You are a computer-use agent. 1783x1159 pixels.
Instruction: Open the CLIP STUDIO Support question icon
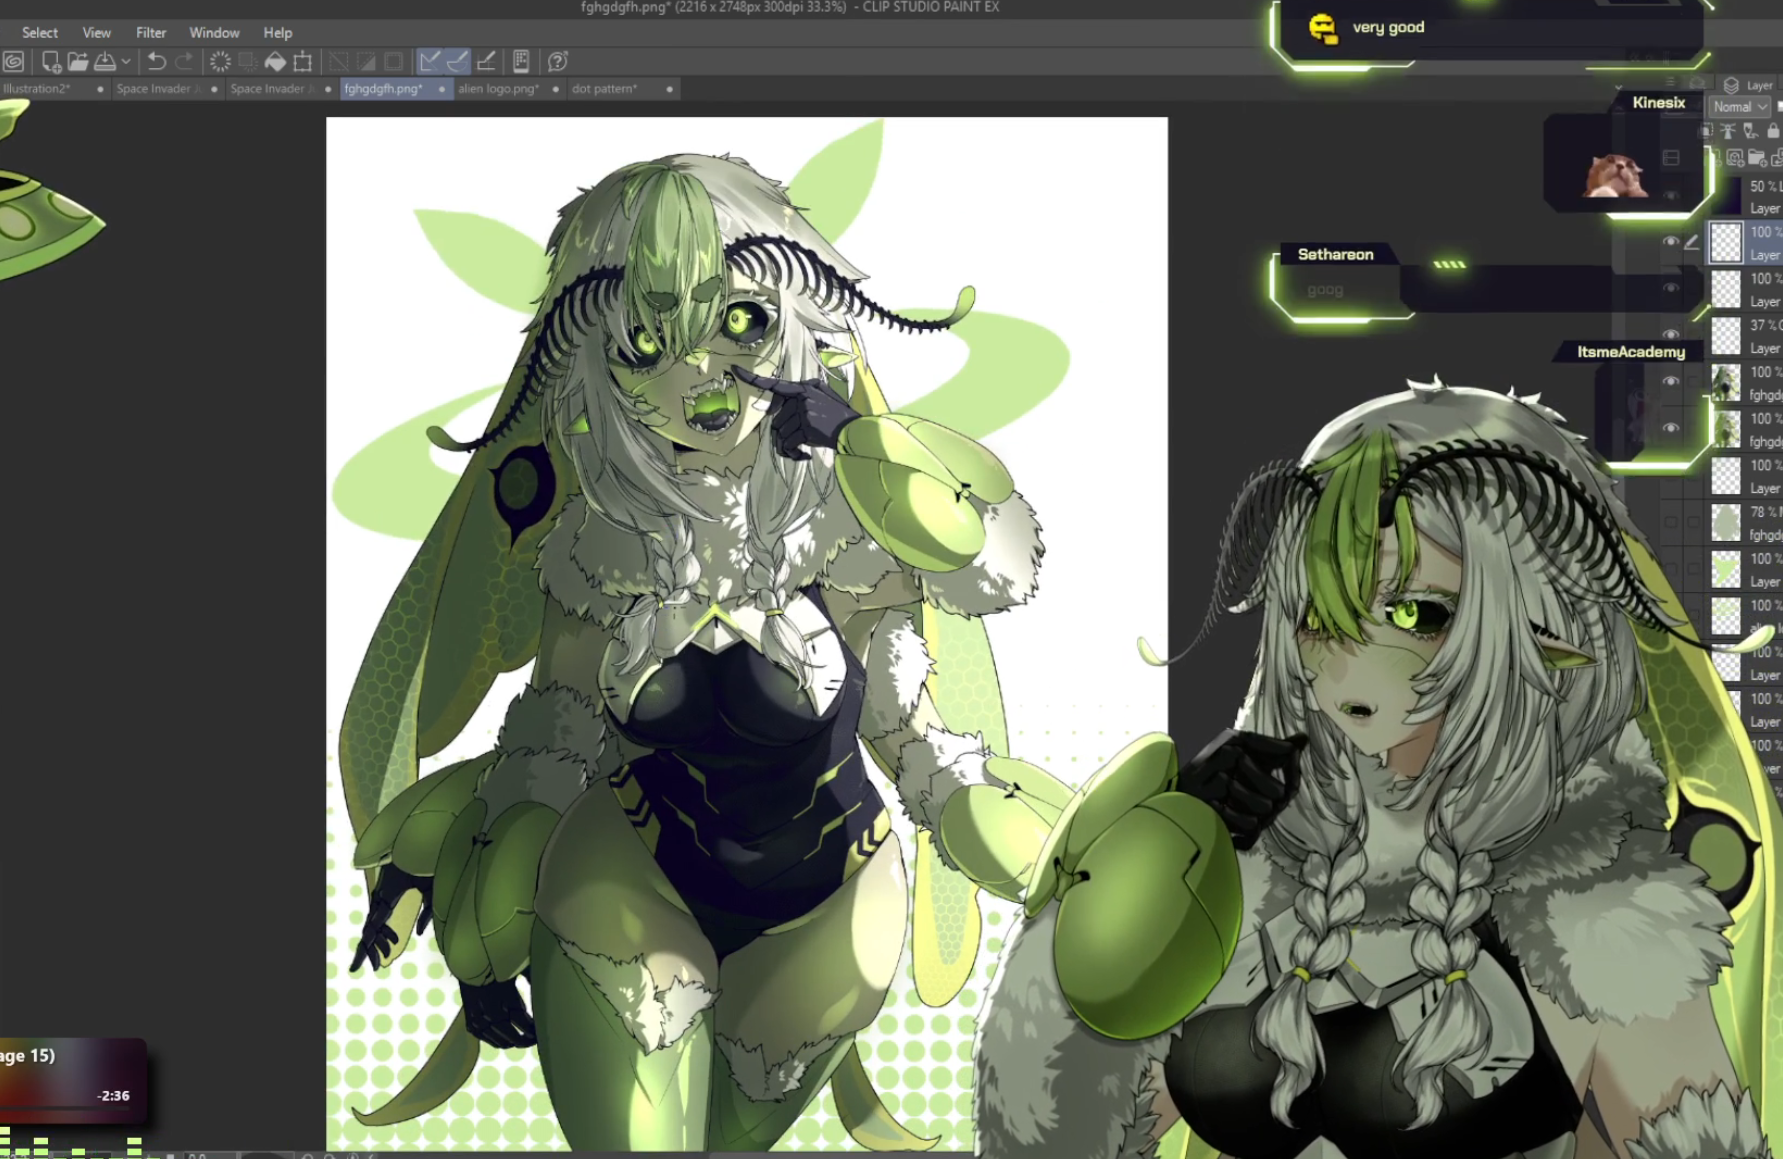[558, 62]
